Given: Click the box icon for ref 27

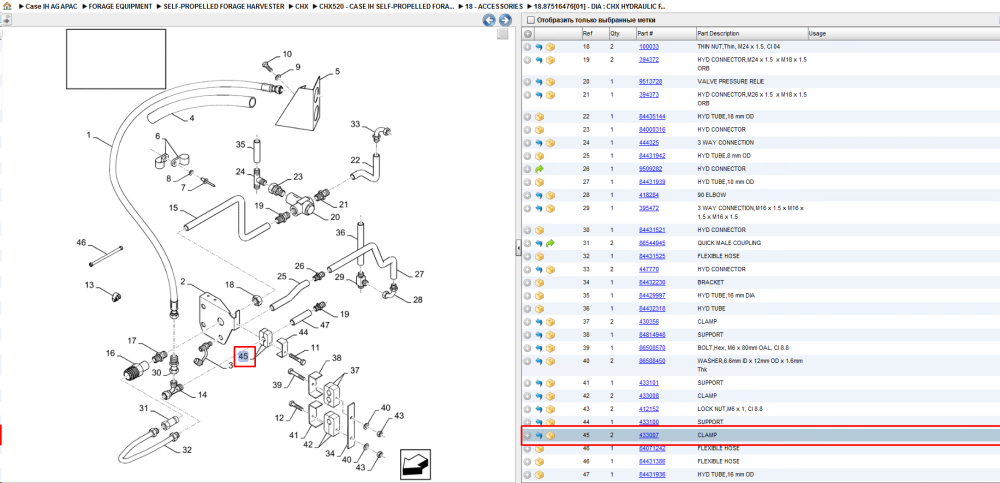Looking at the screenshot, I should tap(539, 182).
